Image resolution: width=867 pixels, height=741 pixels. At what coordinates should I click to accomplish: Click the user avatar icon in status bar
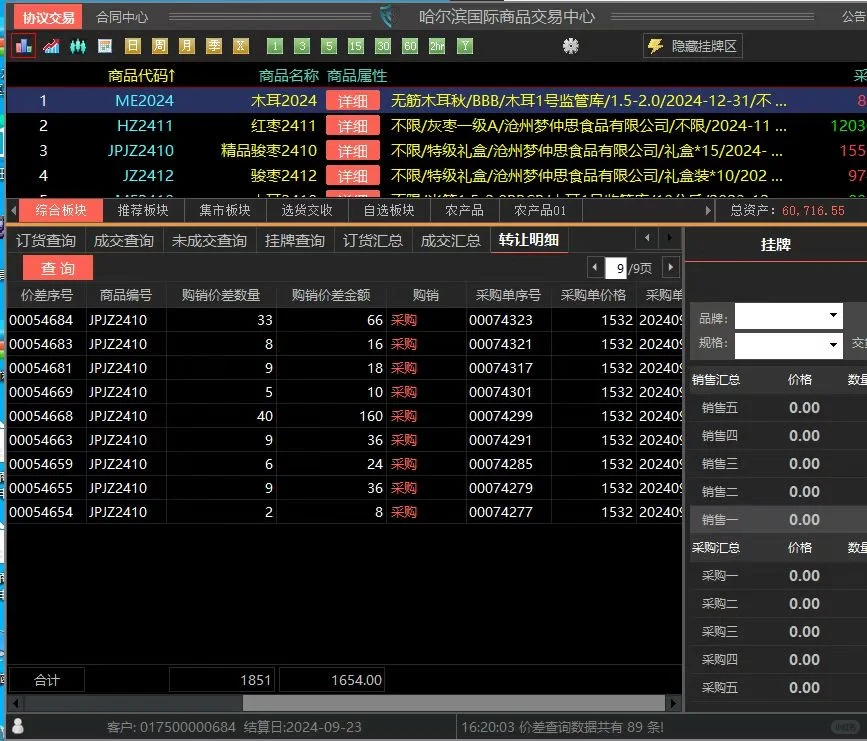click(18, 726)
